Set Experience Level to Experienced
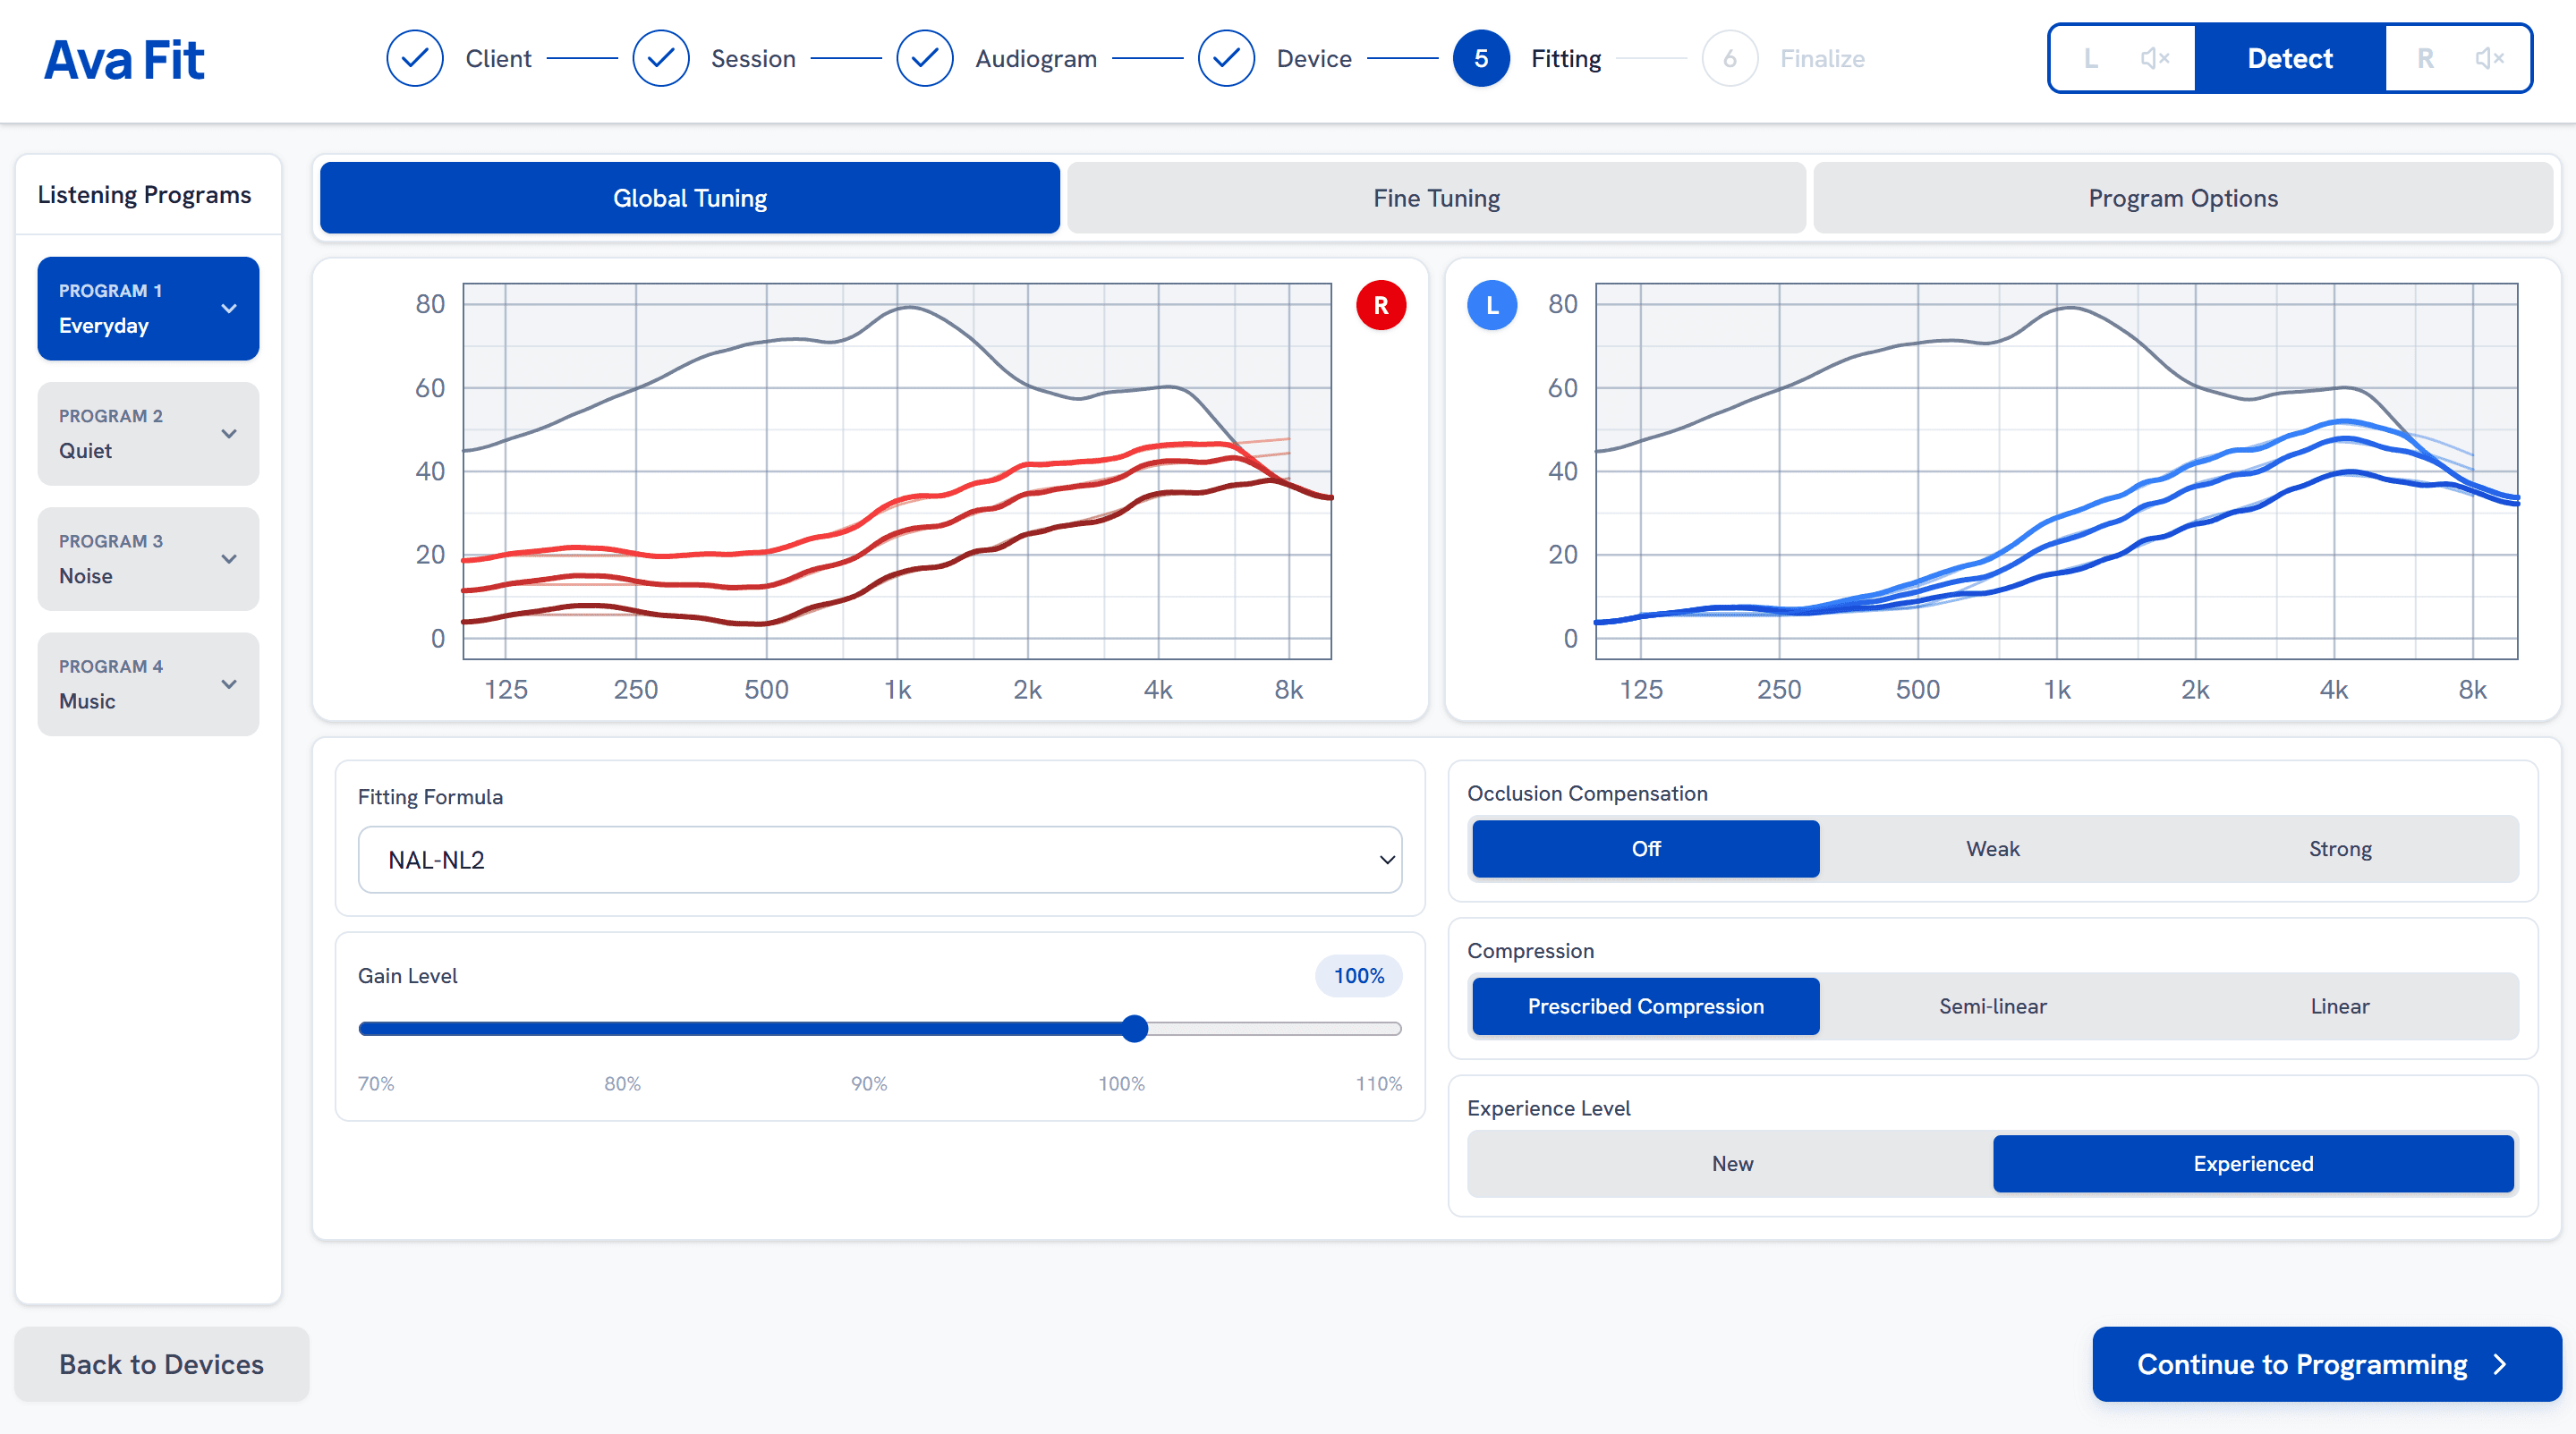This screenshot has height=1434, width=2576. [x=2254, y=1164]
